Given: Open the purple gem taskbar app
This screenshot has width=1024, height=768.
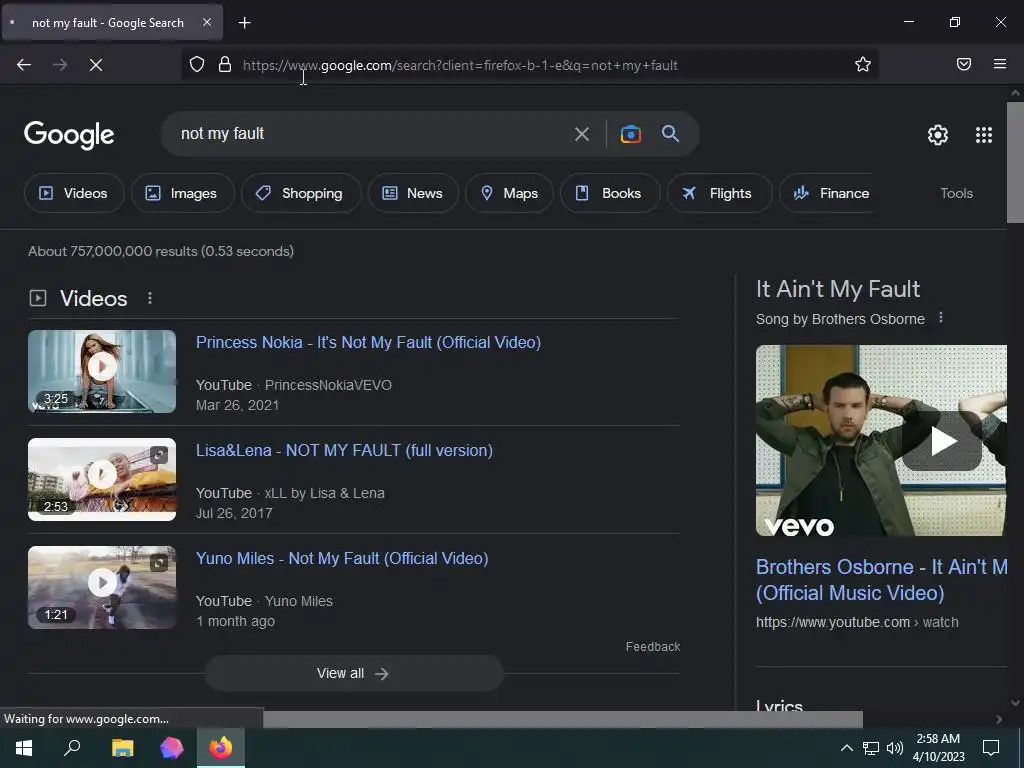Looking at the screenshot, I should (x=172, y=748).
